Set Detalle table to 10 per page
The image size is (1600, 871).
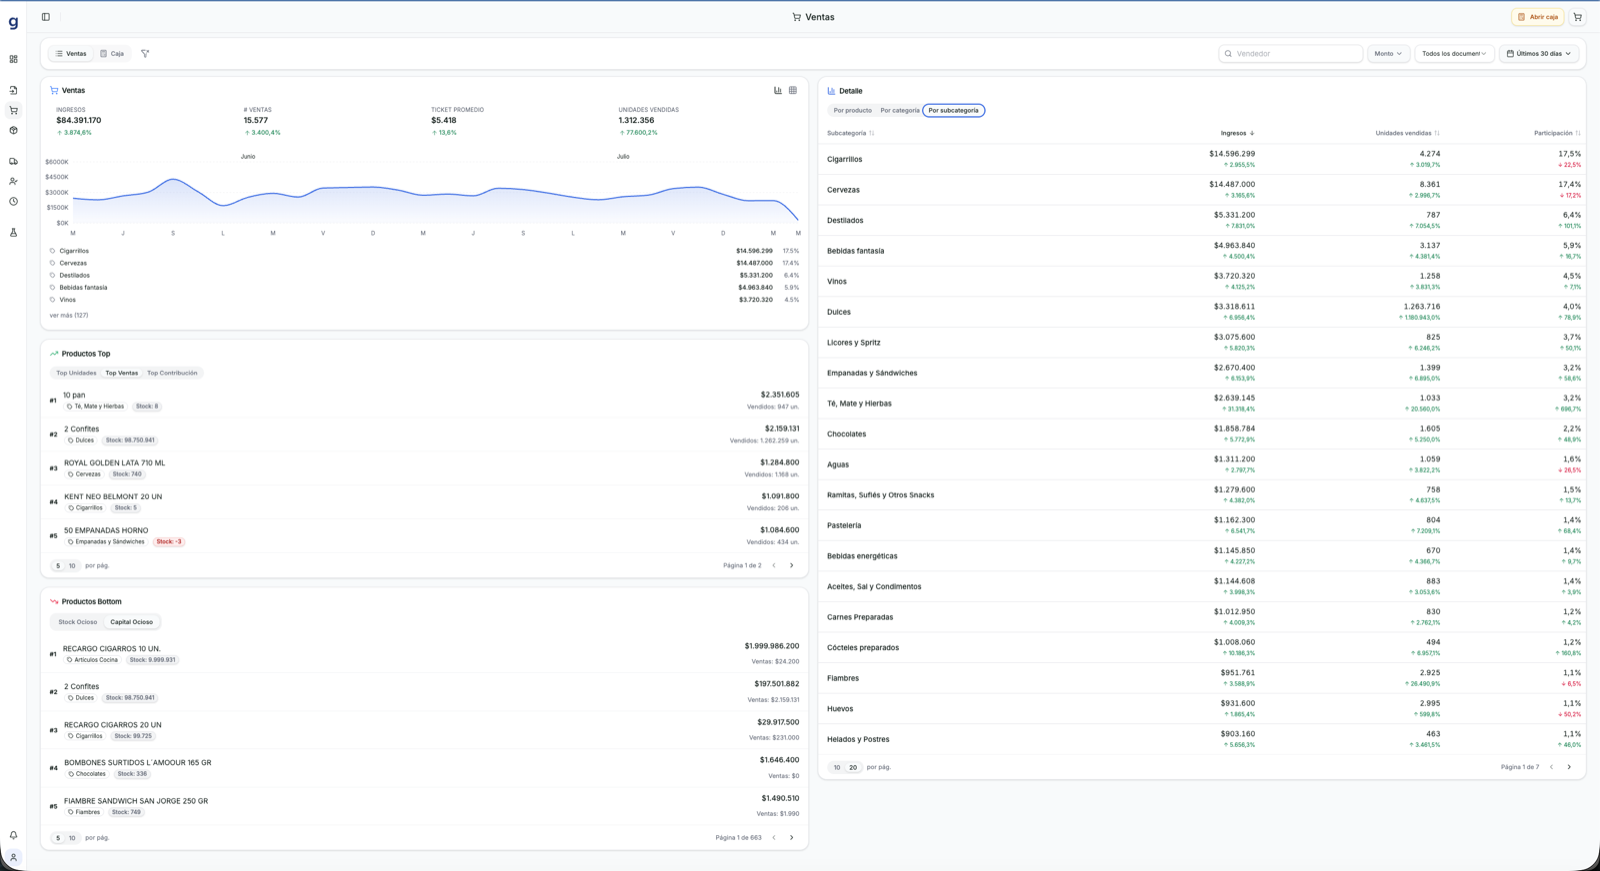(837, 767)
